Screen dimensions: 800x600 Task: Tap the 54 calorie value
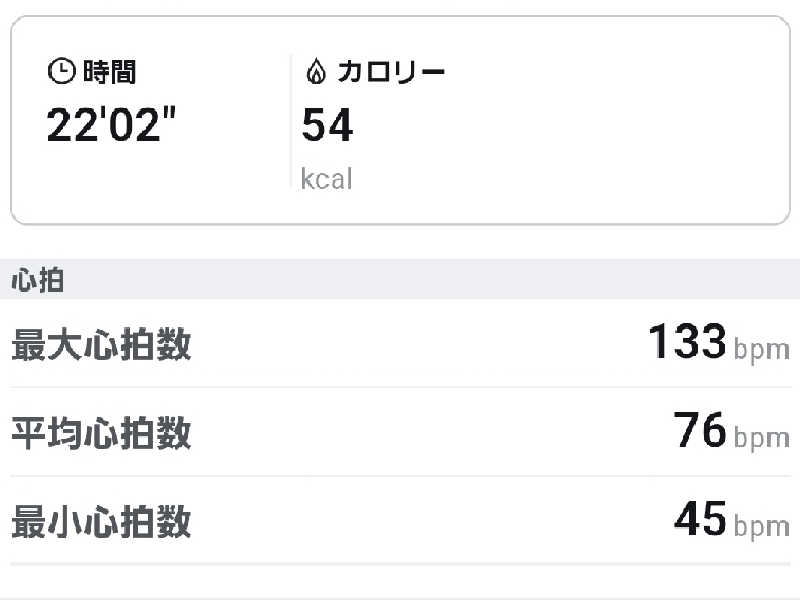328,126
